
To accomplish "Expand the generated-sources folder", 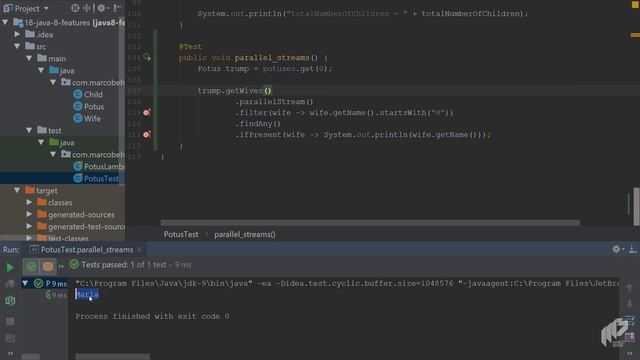I will click(x=29, y=214).
